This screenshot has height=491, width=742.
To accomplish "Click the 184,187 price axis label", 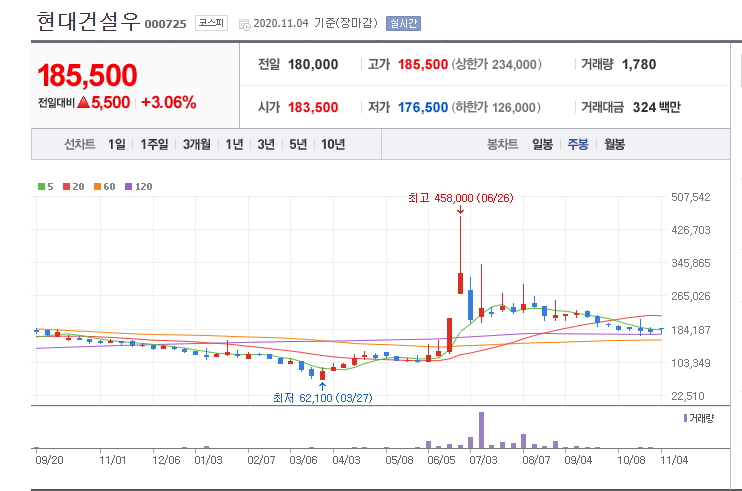I will click(691, 330).
